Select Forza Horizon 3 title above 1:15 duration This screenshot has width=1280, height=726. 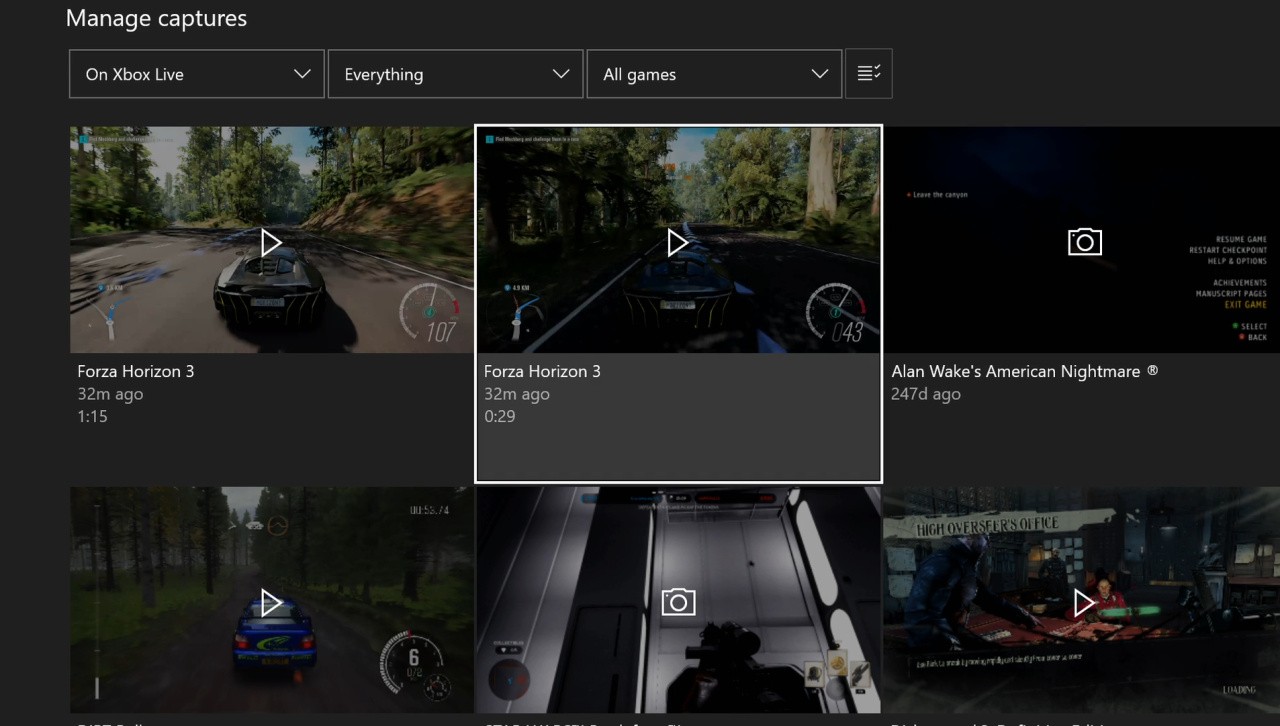pyautogui.click(x=136, y=371)
